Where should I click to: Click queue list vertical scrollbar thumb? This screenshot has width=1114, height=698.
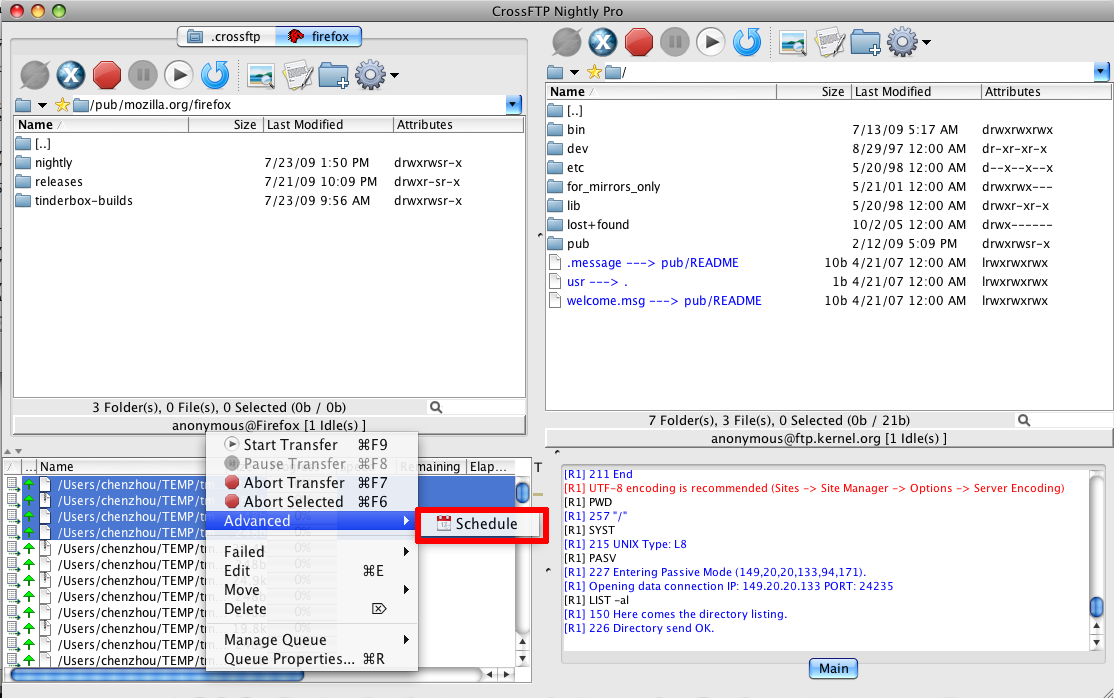[523, 493]
